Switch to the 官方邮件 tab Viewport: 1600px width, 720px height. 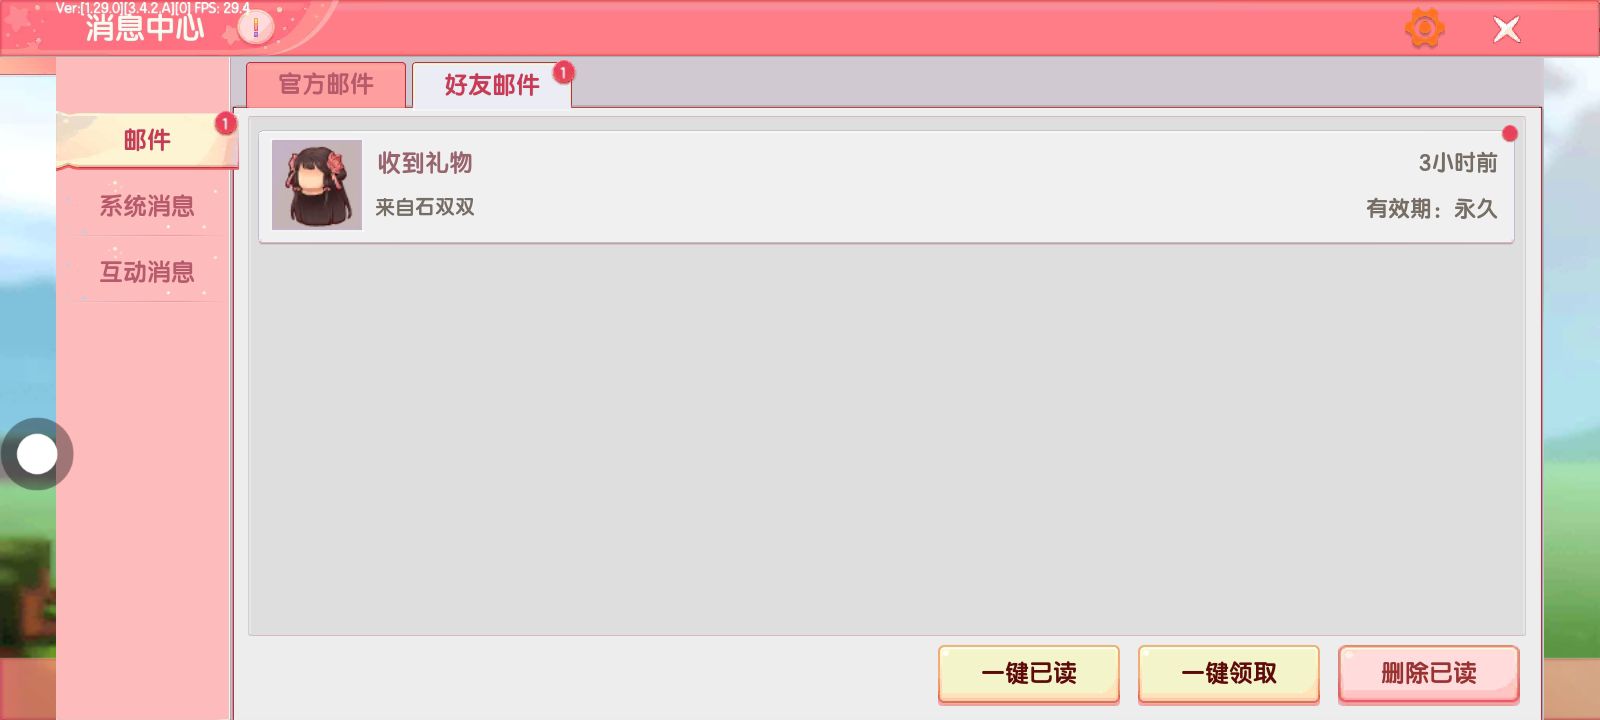coord(326,85)
